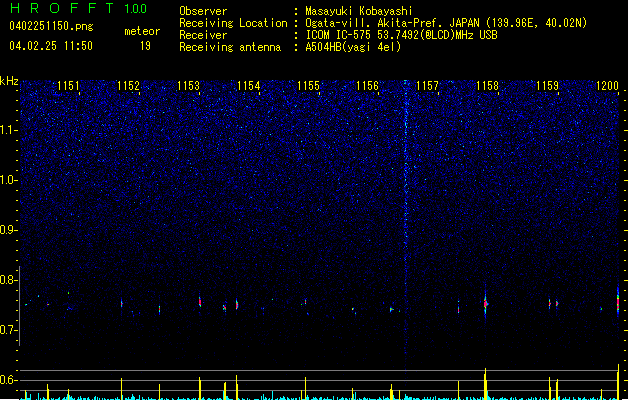Click time marker 1157

tap(428, 85)
